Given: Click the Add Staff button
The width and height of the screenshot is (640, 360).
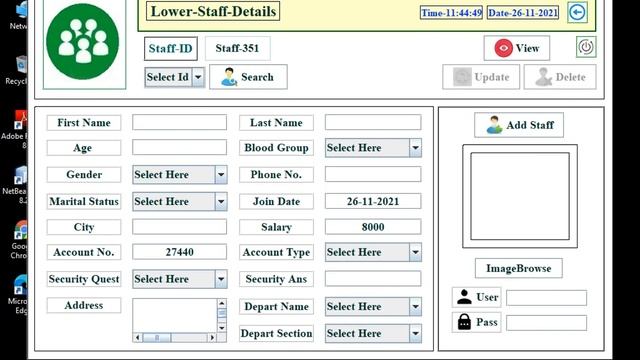Looking at the screenshot, I should click(519, 125).
